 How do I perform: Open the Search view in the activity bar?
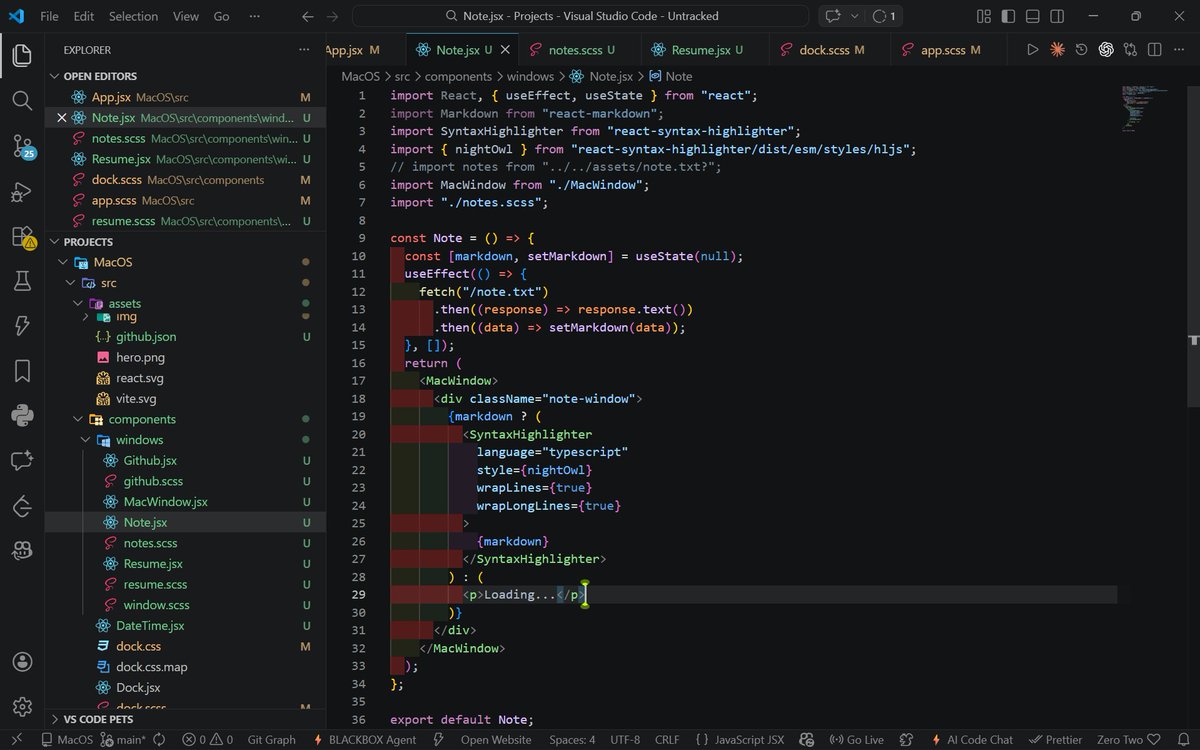(x=22, y=100)
